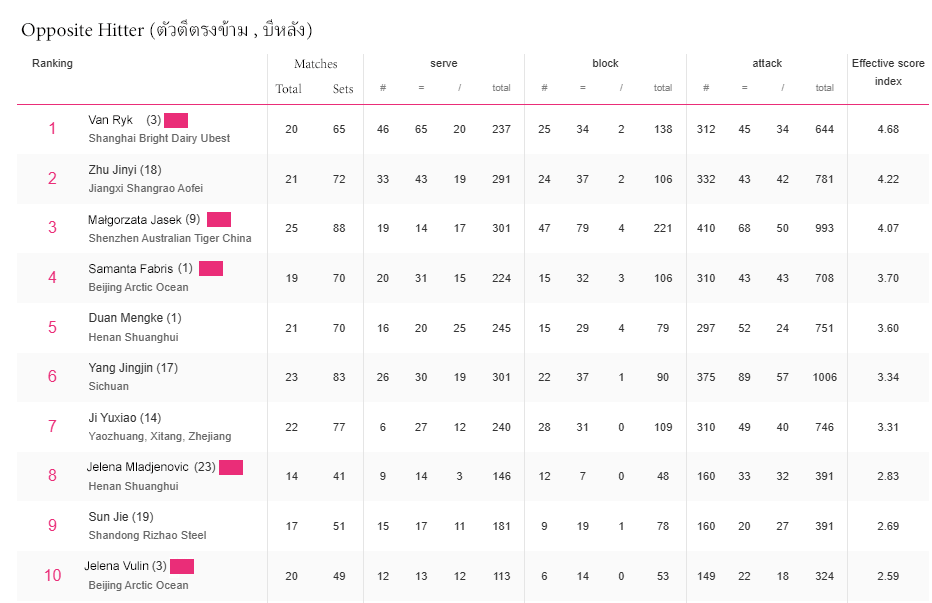Open the Shandong Rizhao Steel team link
Image resolution: width=932 pixels, height=603 pixels.
click(x=147, y=535)
